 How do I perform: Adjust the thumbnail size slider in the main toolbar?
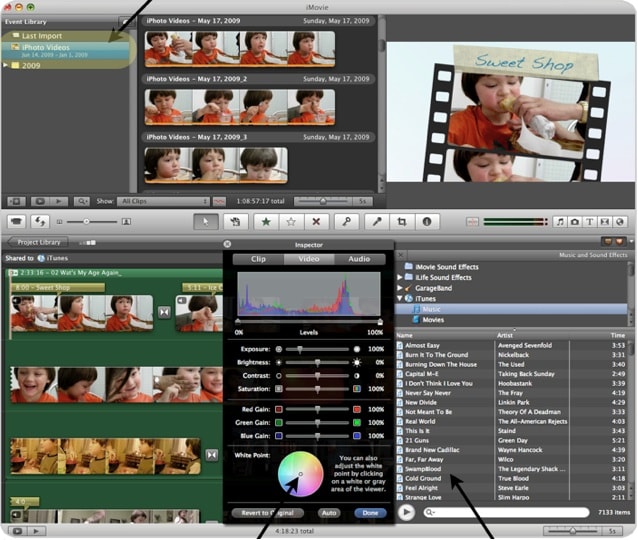click(92, 222)
